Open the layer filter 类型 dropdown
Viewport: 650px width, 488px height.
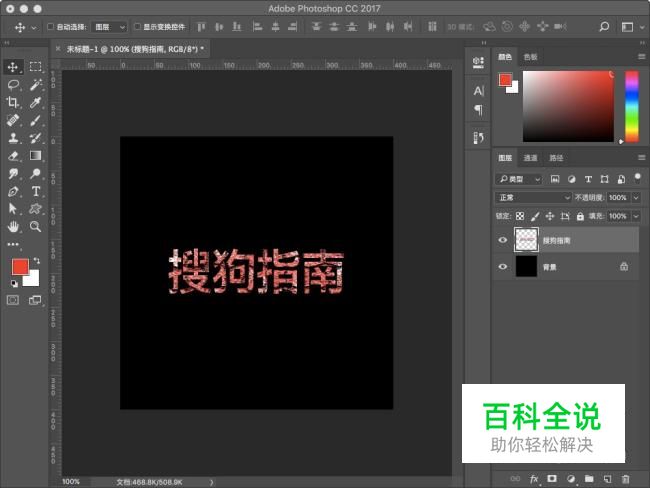519,179
